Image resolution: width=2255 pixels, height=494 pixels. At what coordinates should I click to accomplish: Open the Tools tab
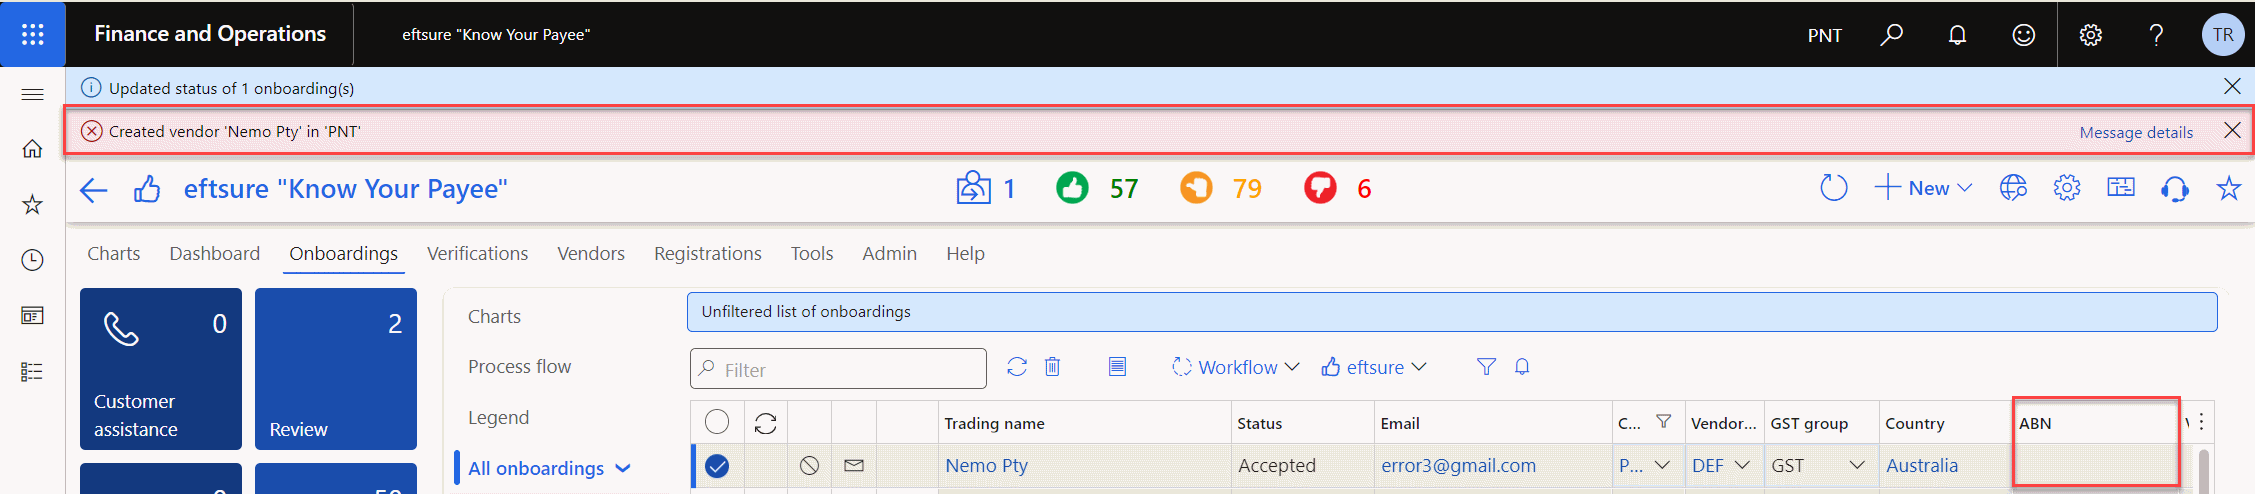click(812, 254)
